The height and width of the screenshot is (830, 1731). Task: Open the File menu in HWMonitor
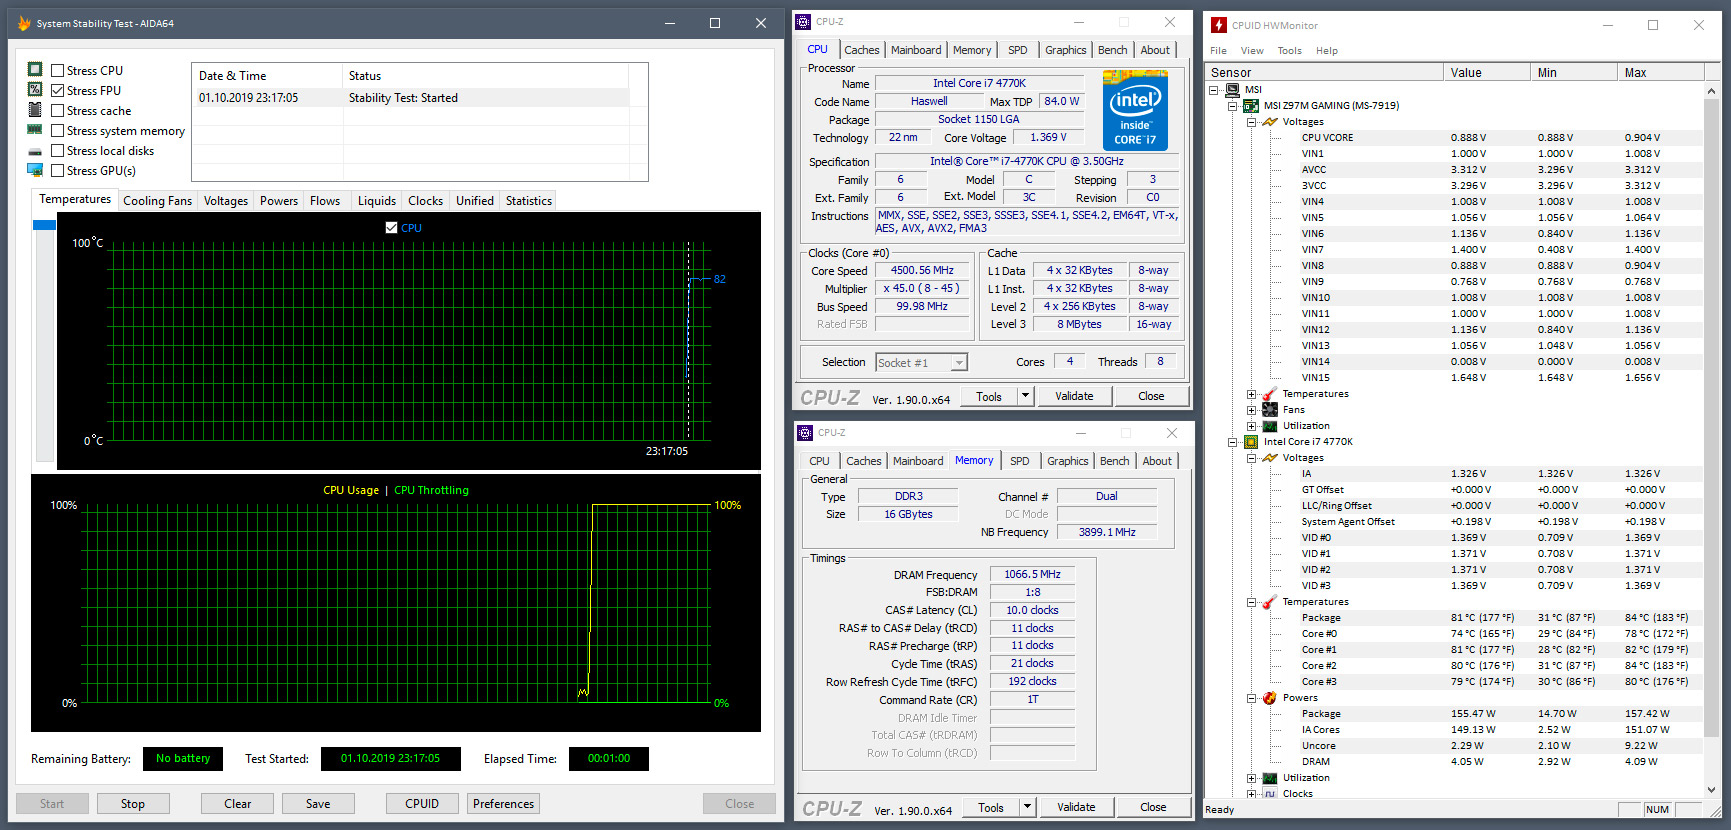pos(1218,51)
